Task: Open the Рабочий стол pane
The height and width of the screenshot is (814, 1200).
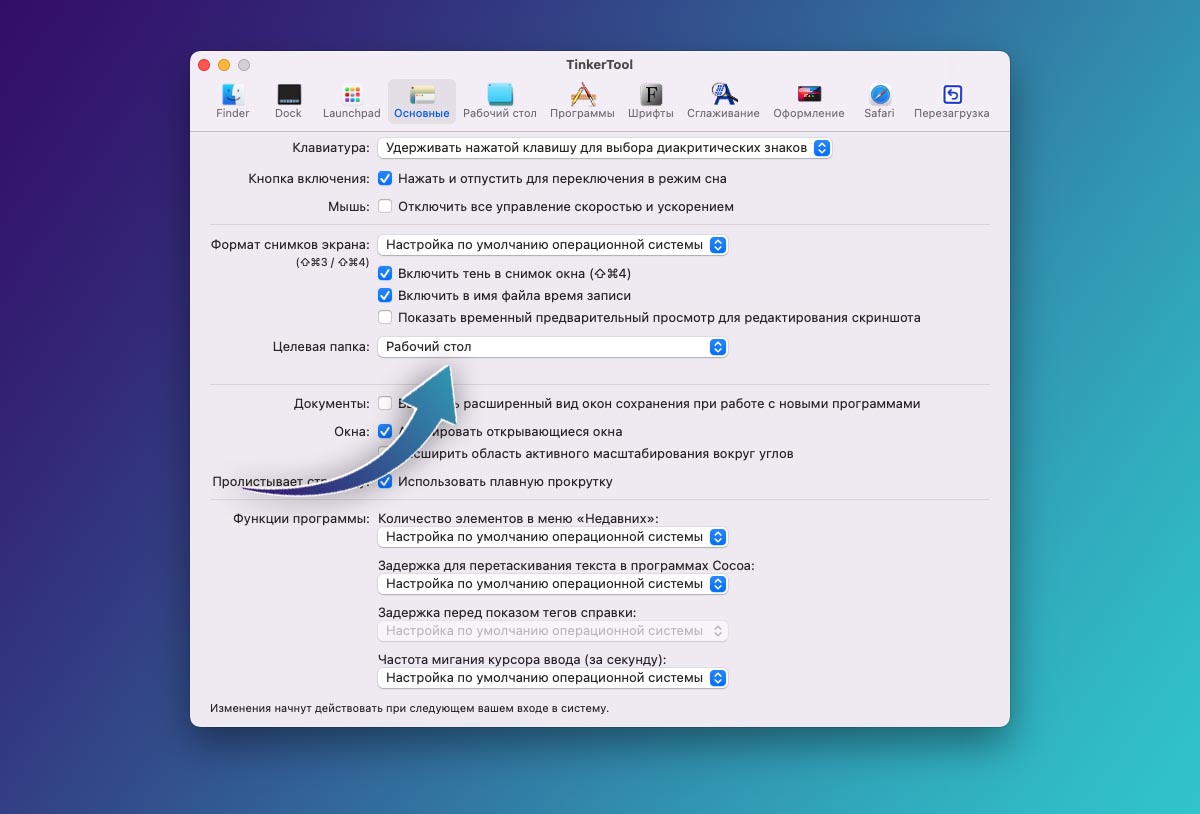Action: (x=500, y=101)
